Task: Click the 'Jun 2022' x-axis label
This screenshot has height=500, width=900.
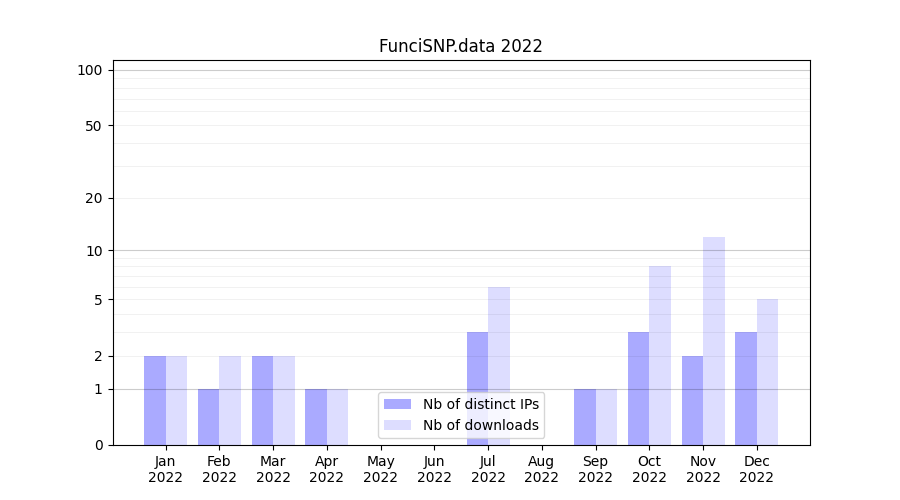Action: (434, 469)
